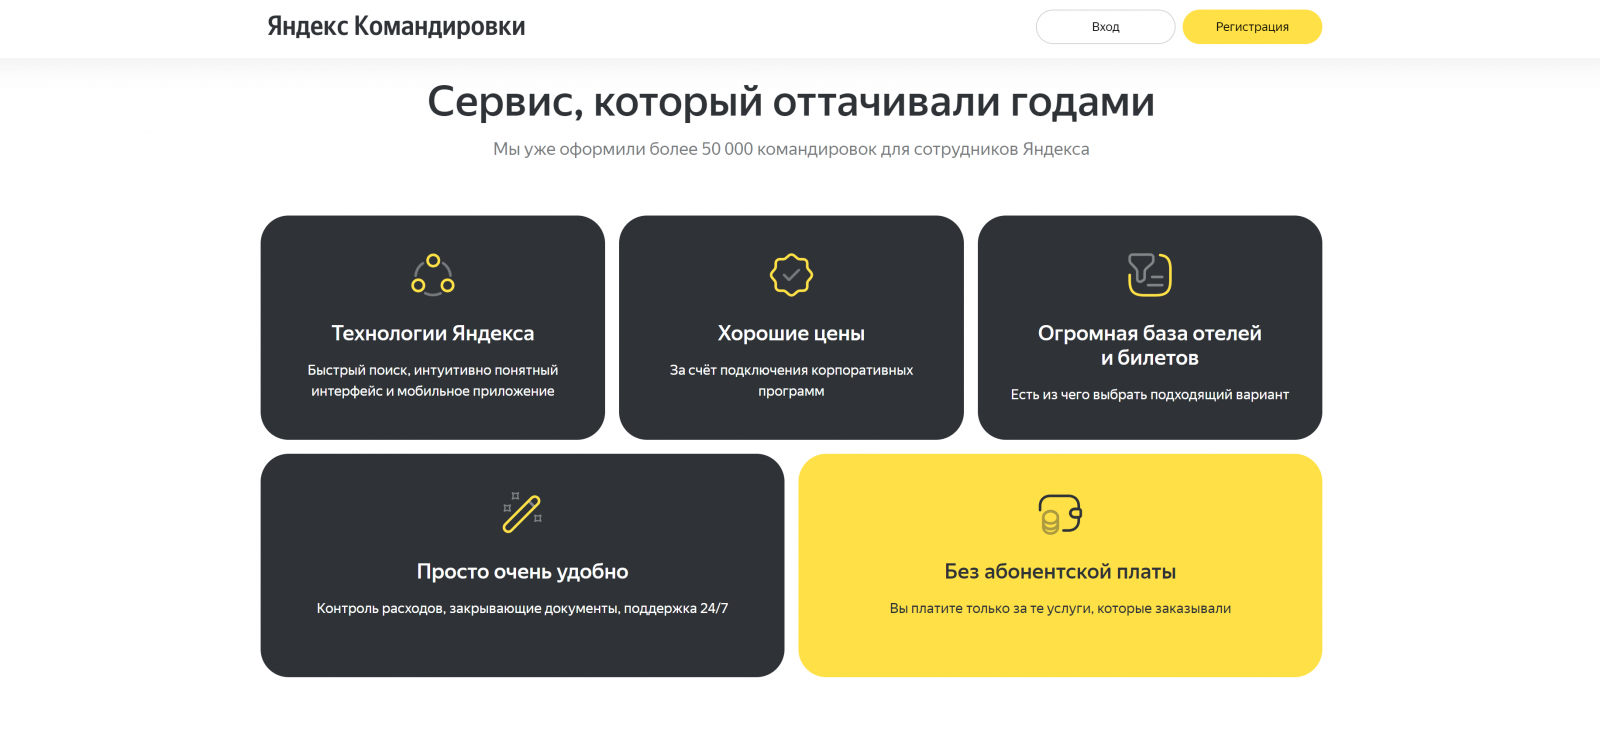Click the Без абонентской платы card title
The width and height of the screenshot is (1600, 740).
[x=1060, y=572]
